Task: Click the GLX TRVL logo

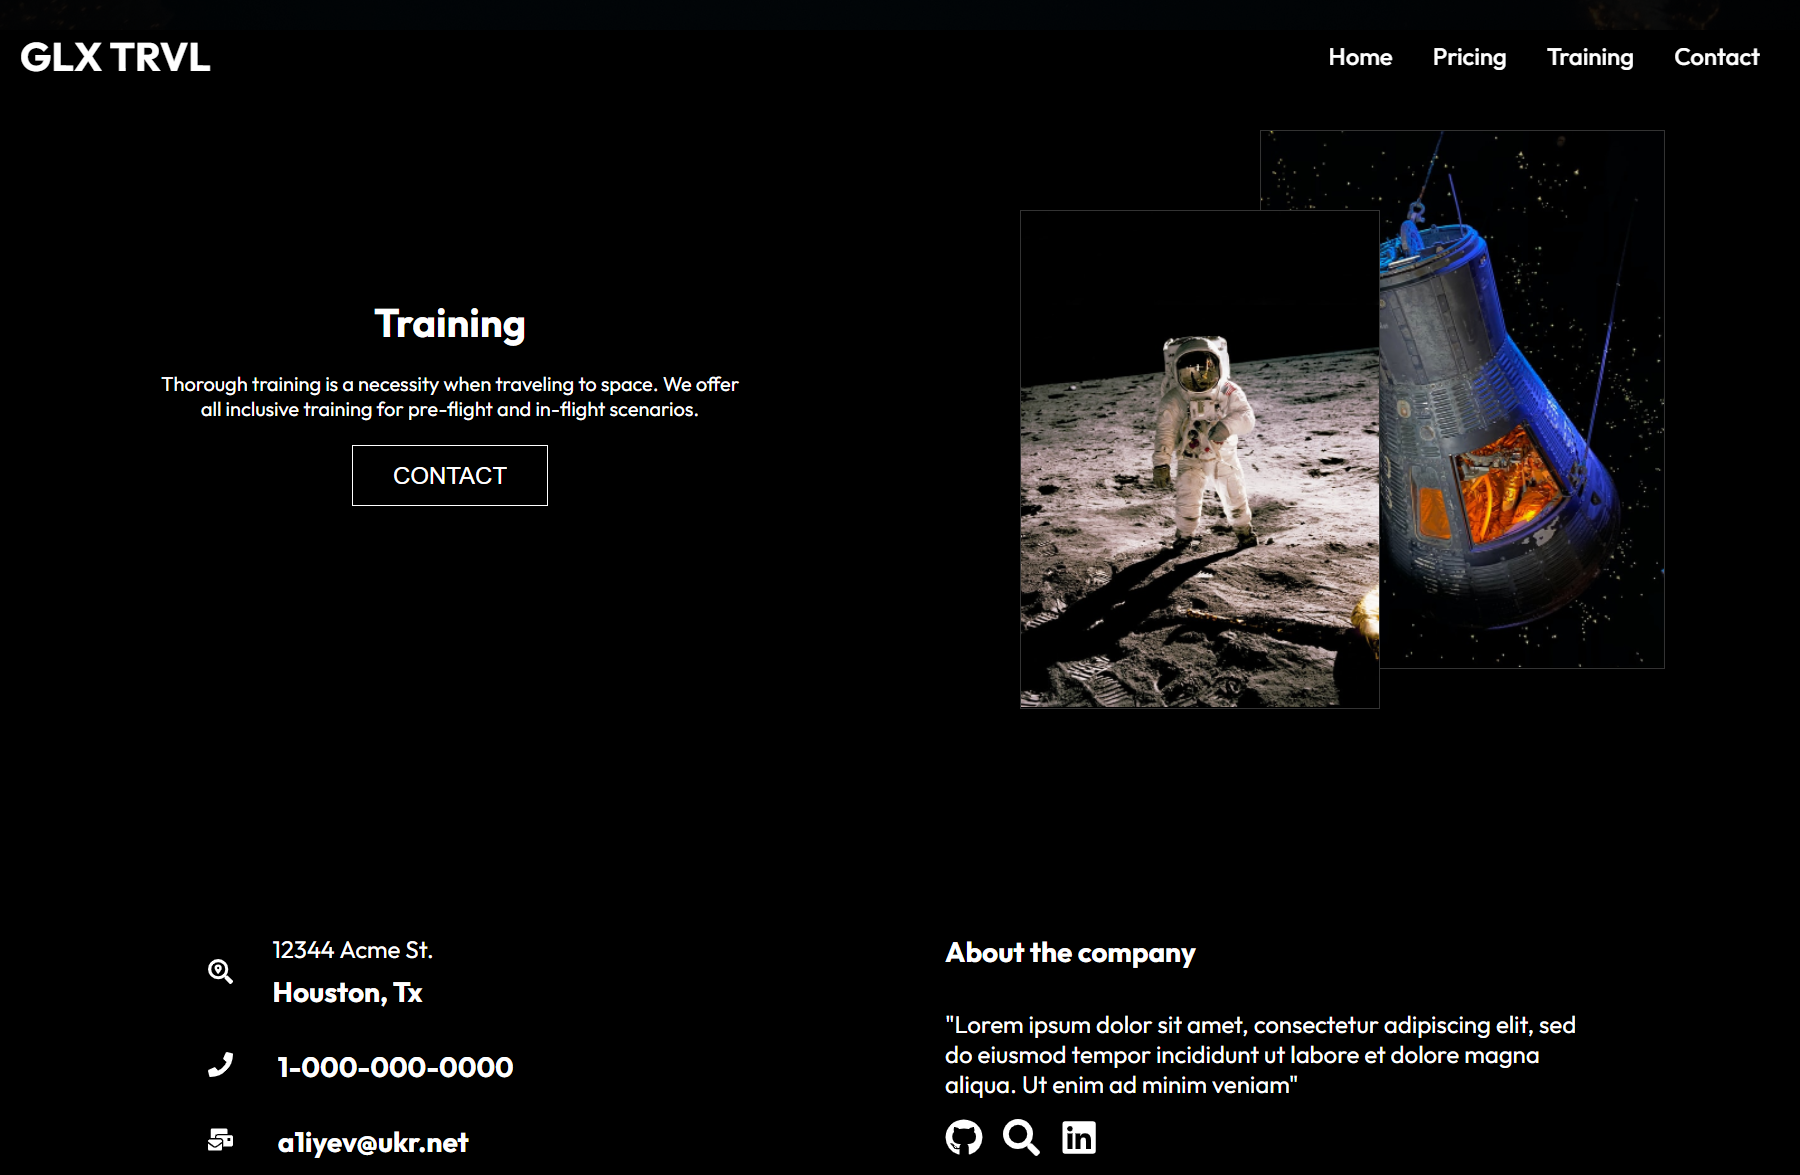Action: (115, 57)
